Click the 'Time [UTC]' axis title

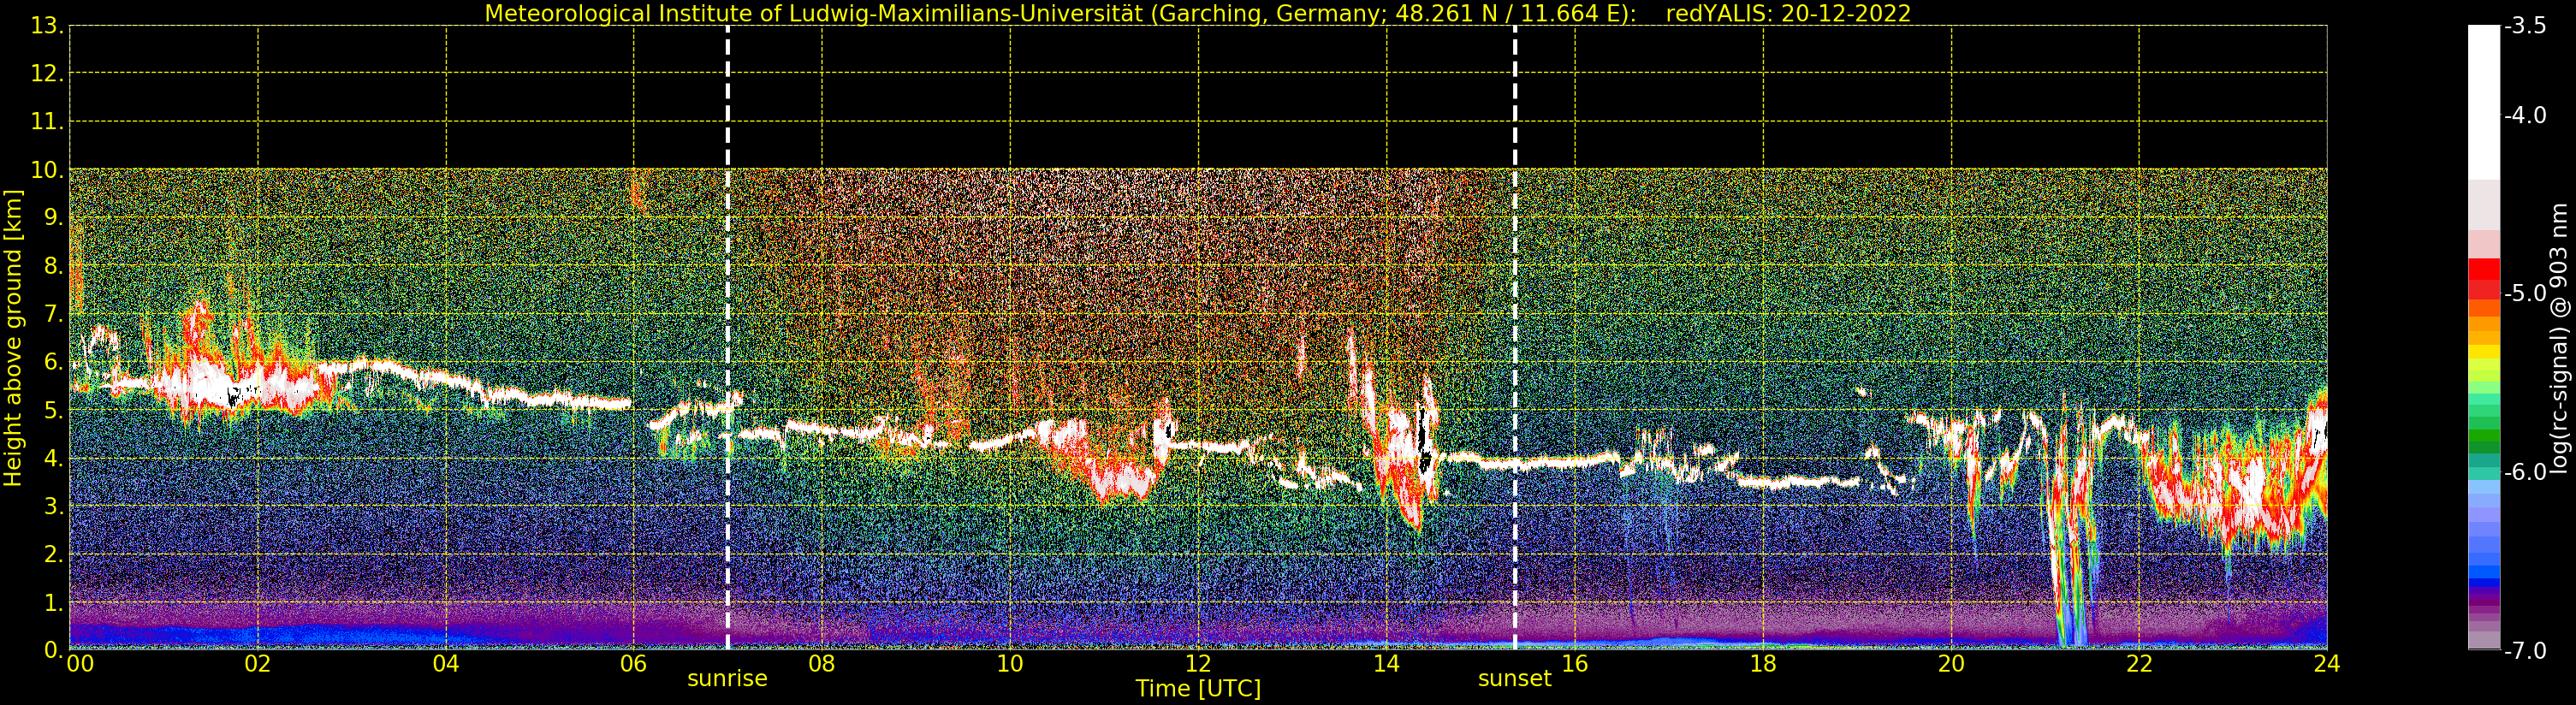click(1198, 689)
